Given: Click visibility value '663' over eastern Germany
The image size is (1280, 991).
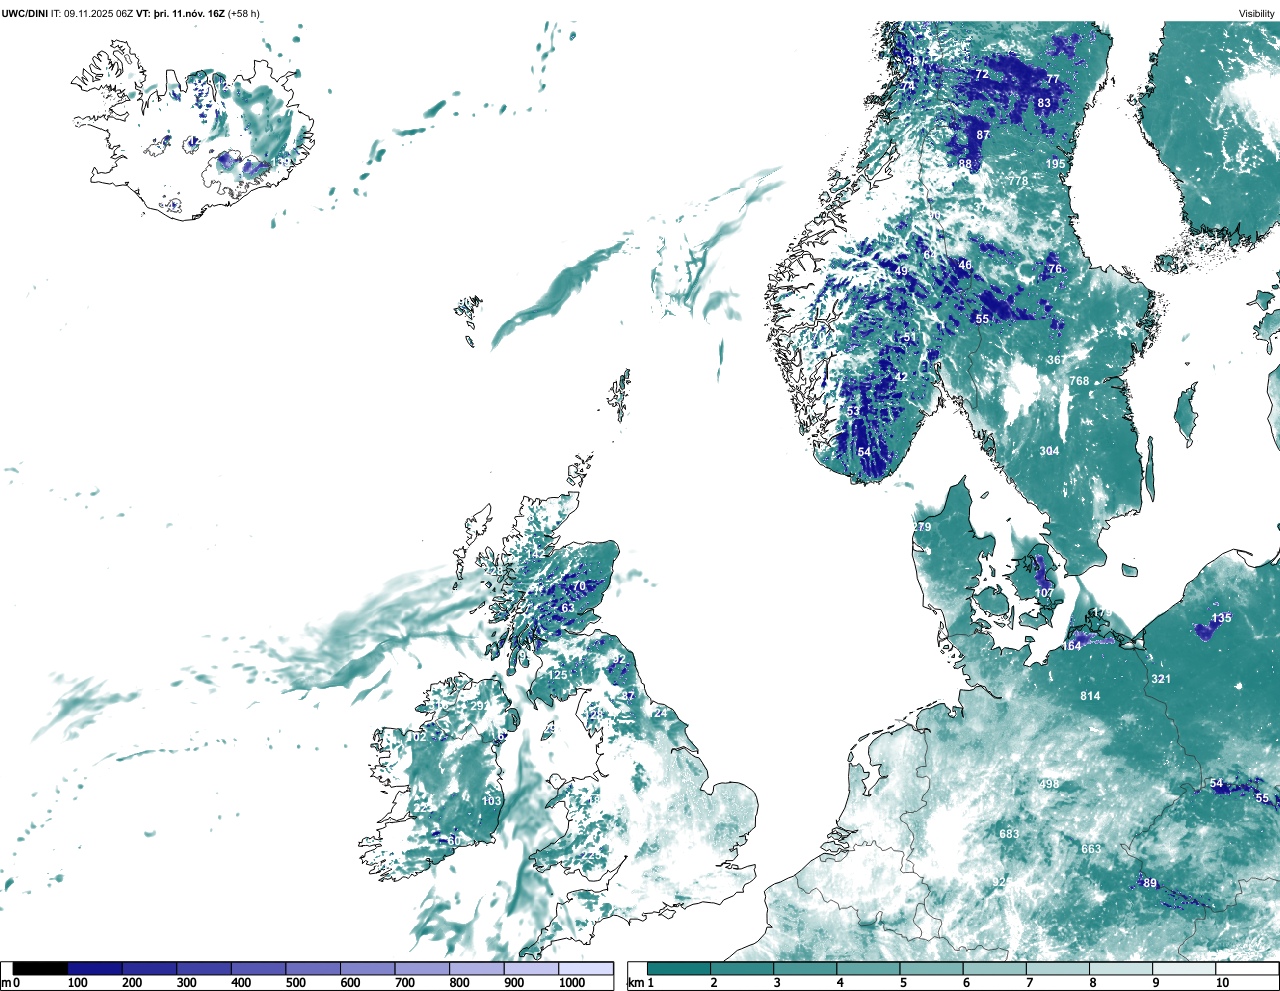Looking at the screenshot, I should [1091, 849].
